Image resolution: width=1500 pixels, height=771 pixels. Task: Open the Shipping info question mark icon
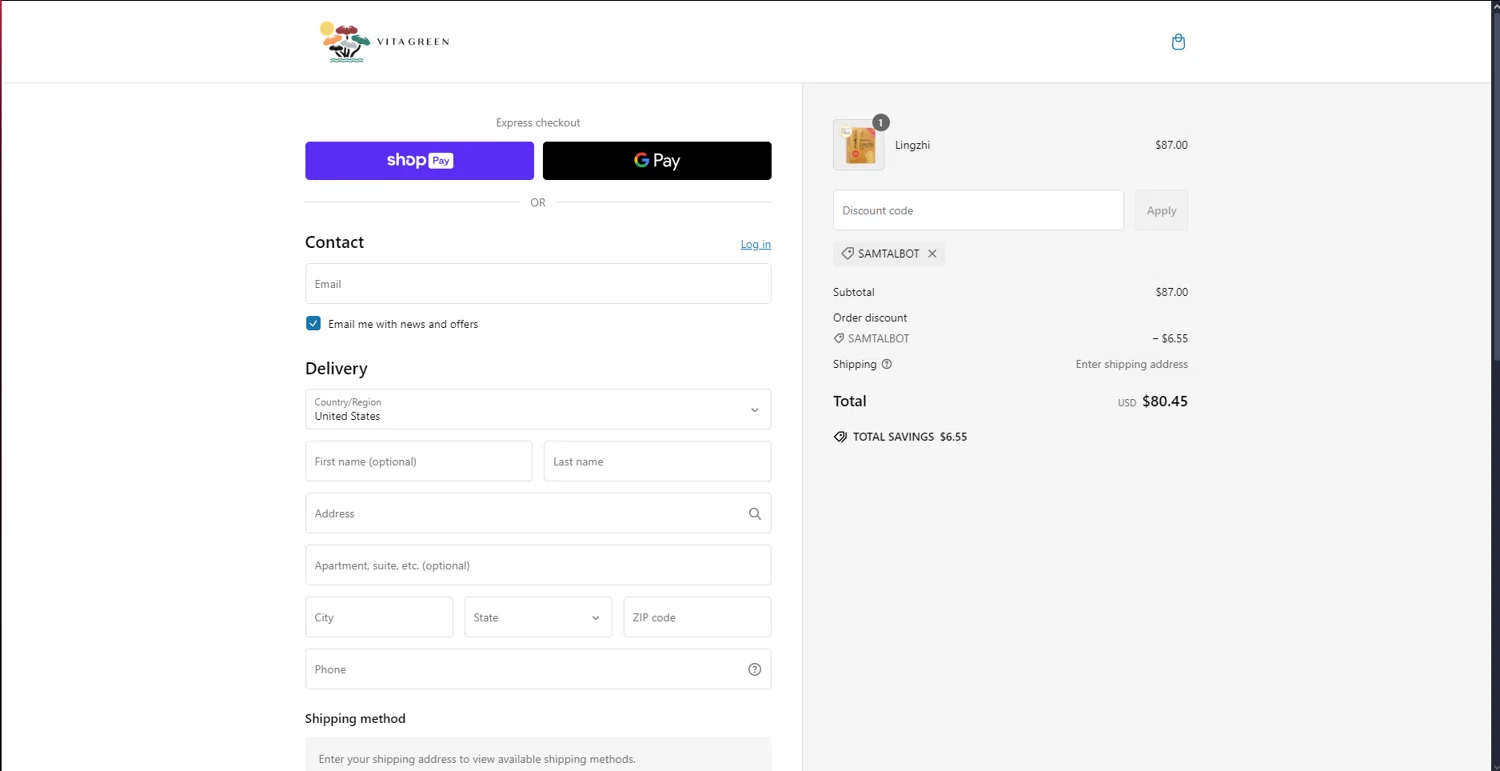887,365
